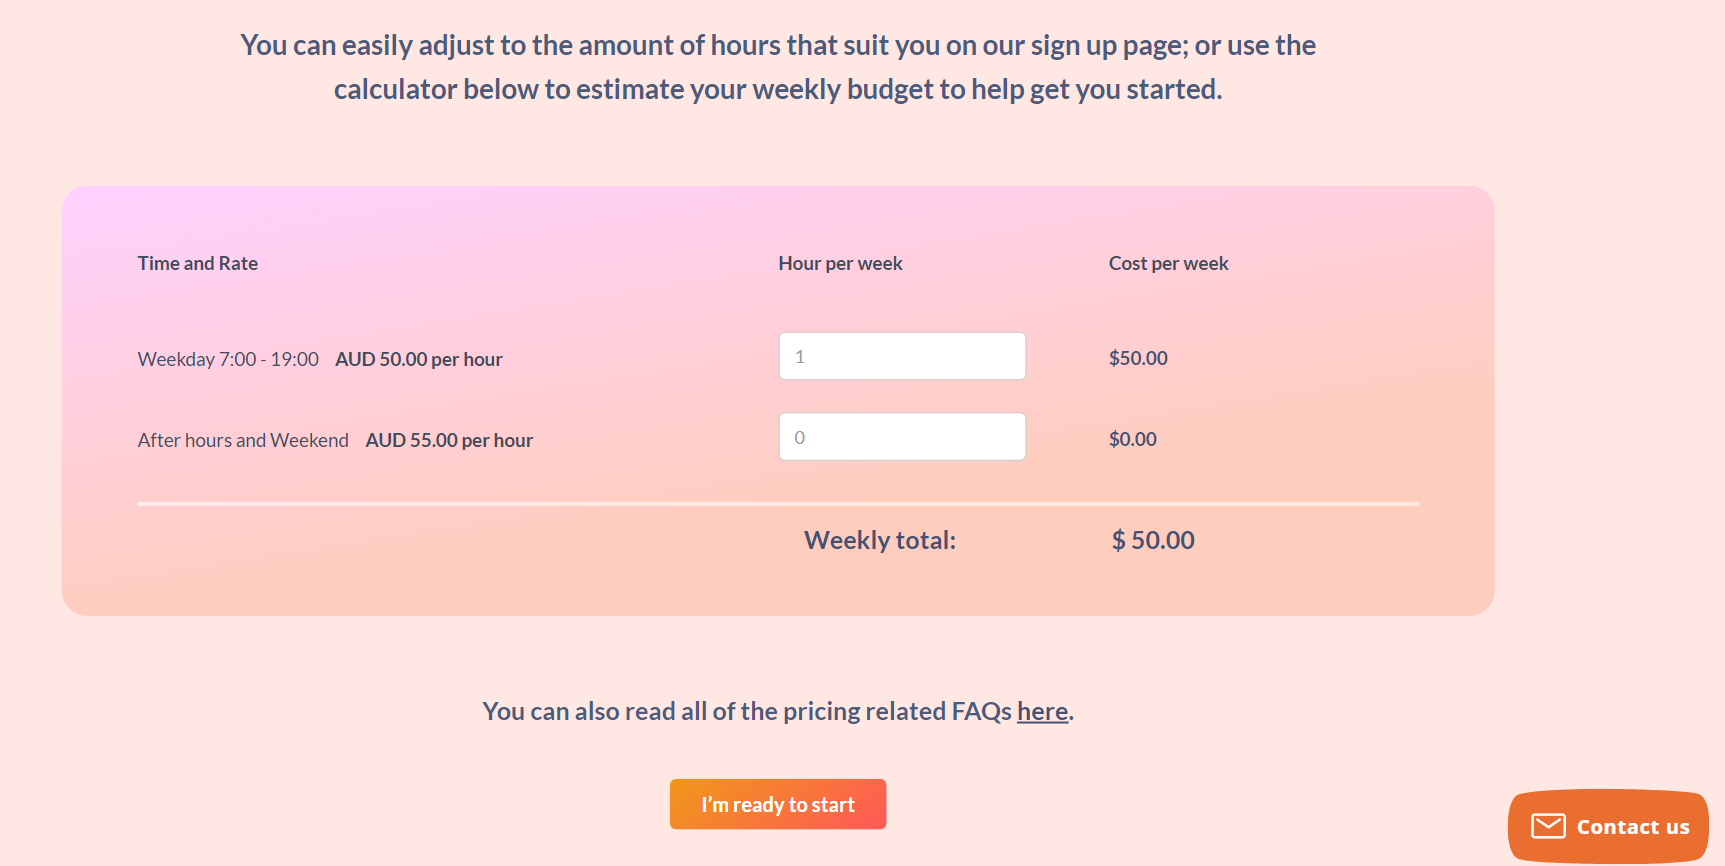Click the "Cost per week" column header
This screenshot has width=1725, height=866.
click(1168, 263)
